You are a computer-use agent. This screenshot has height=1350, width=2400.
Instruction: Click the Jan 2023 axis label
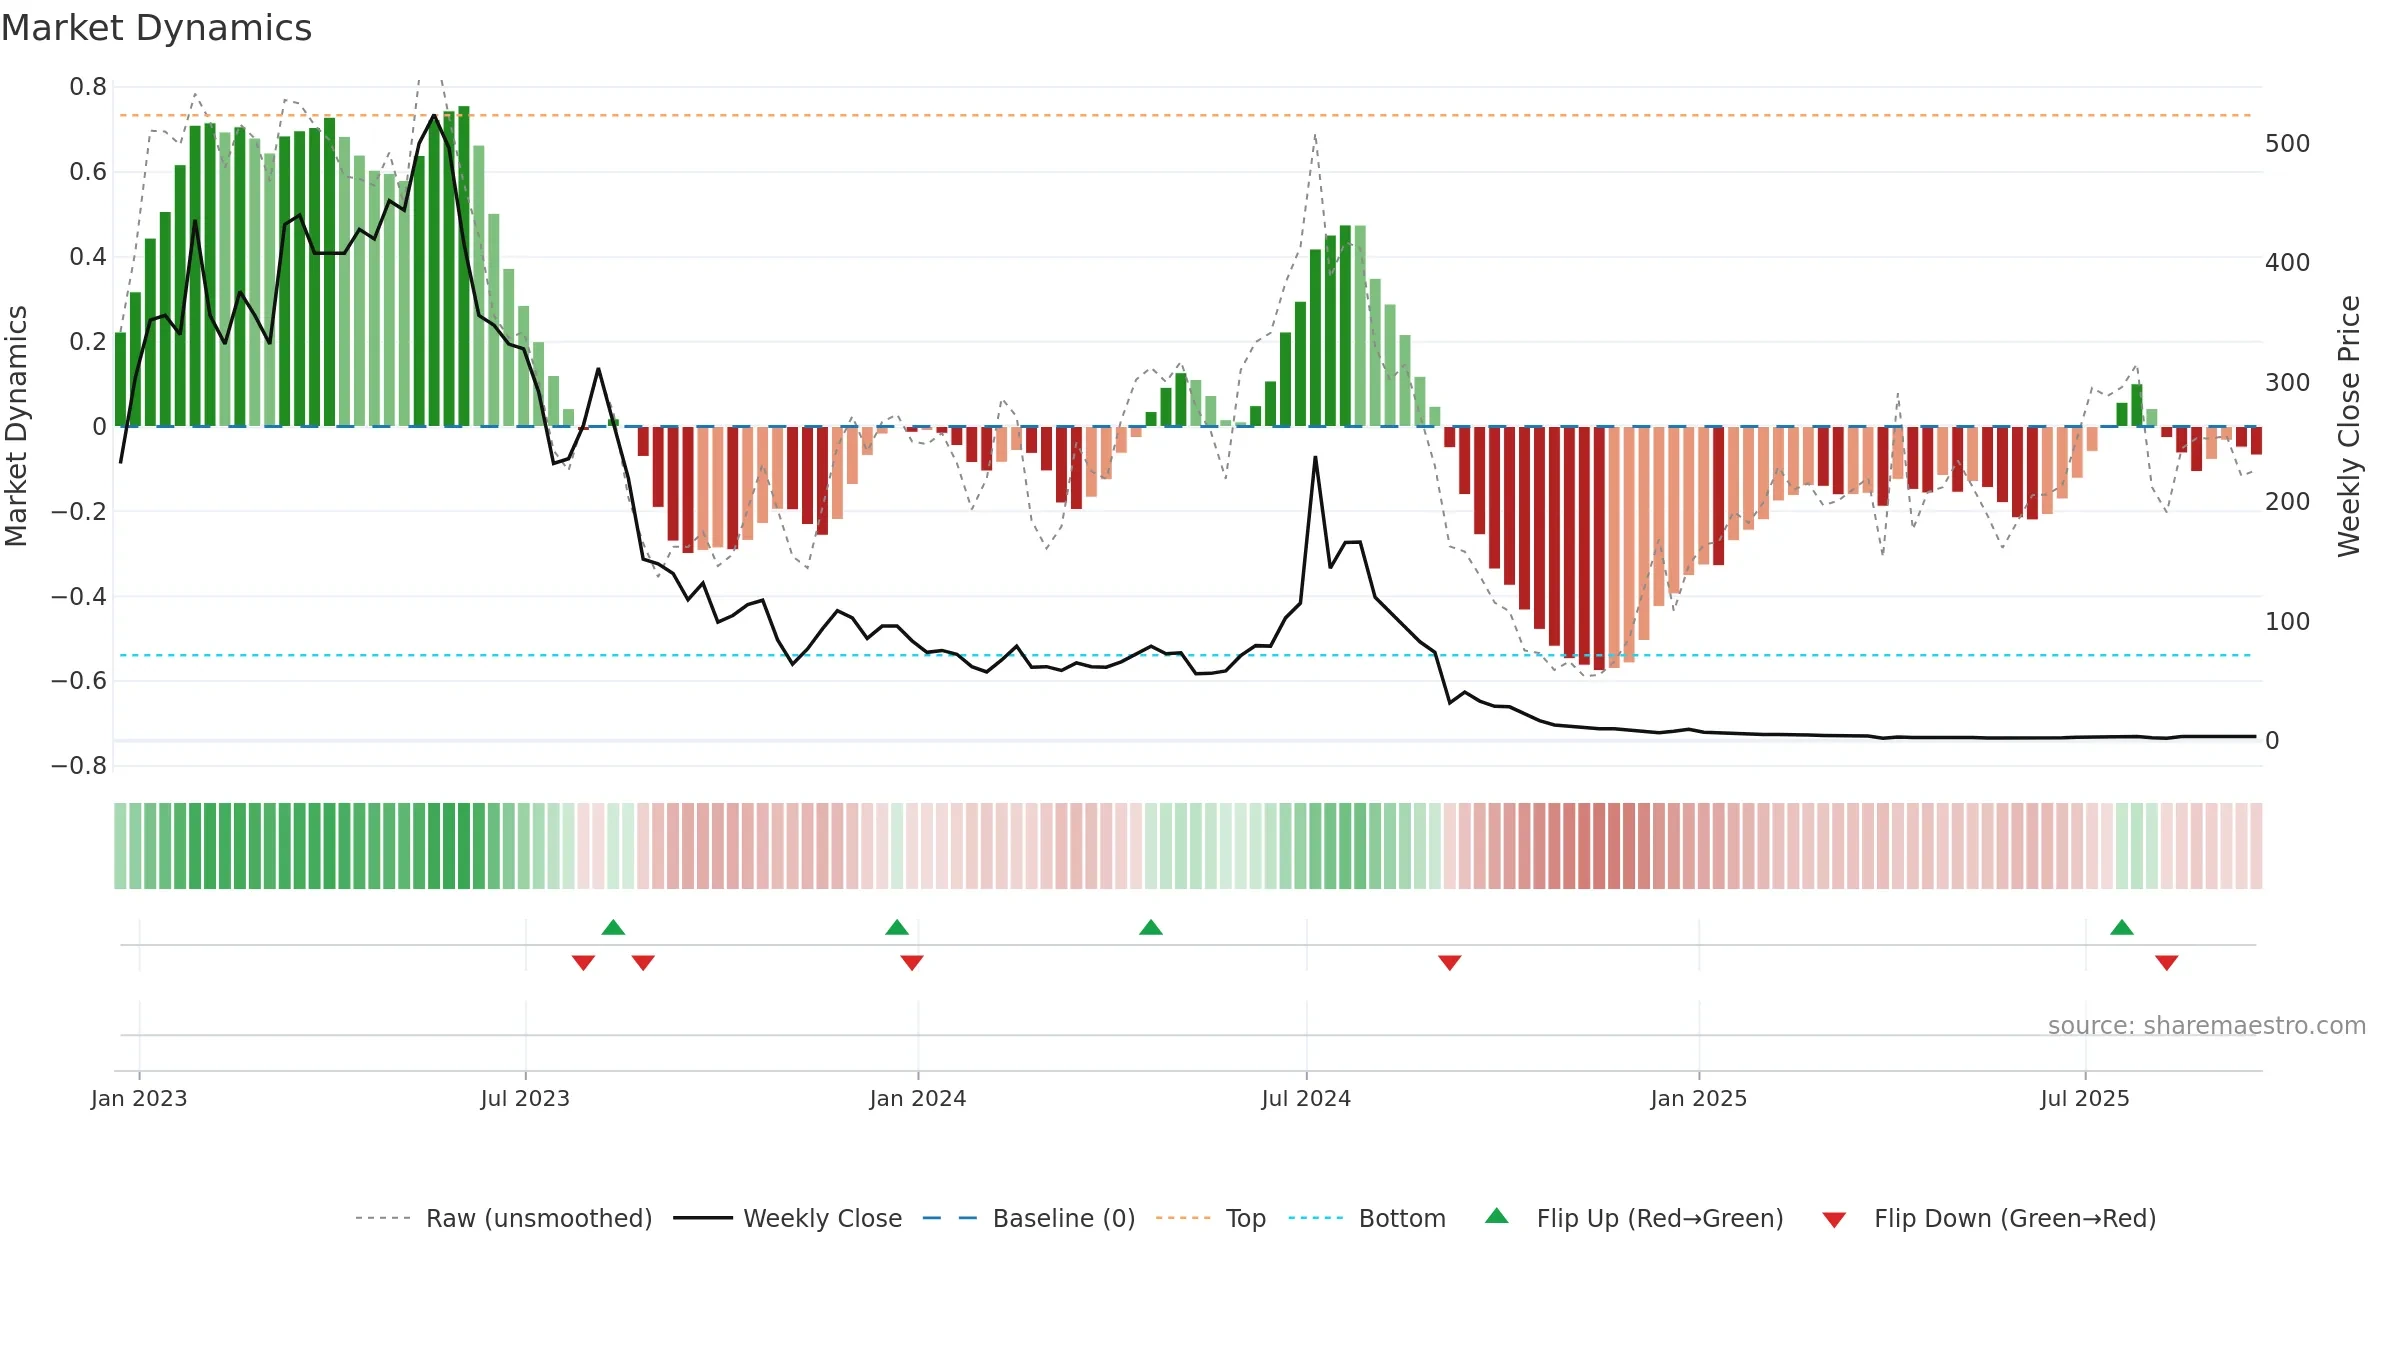139,1098
